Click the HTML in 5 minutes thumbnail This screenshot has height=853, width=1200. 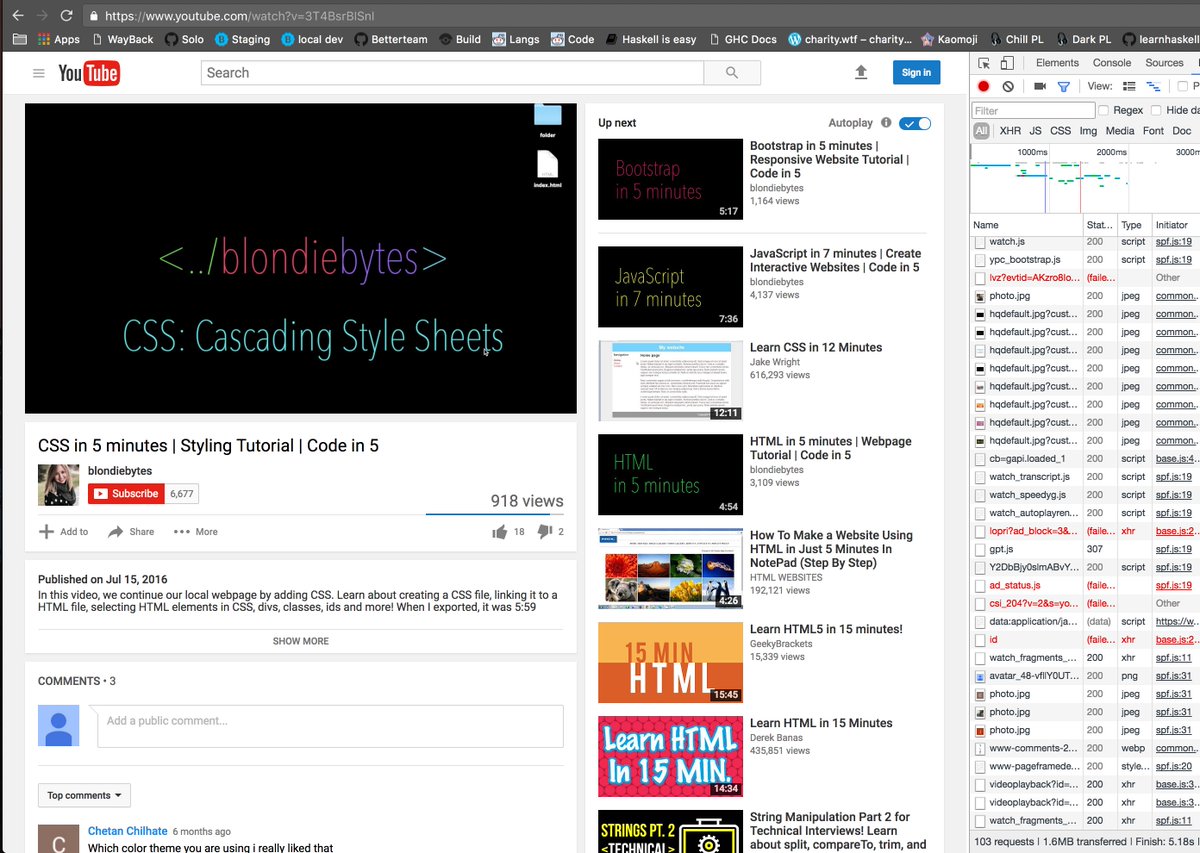[670, 475]
